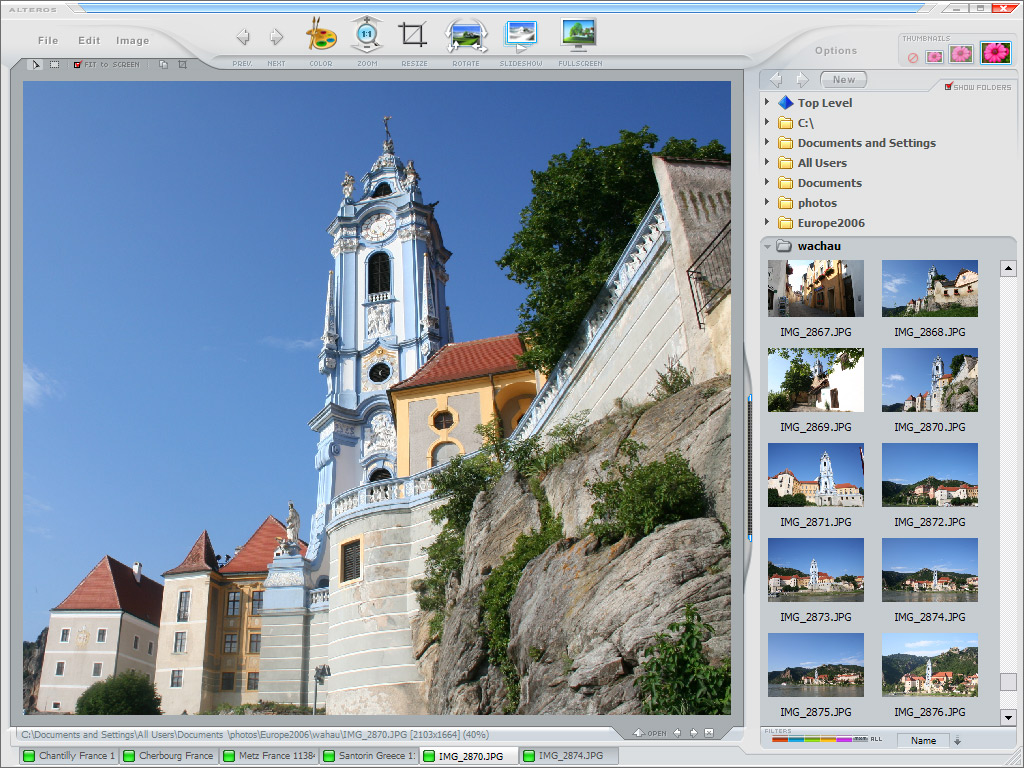This screenshot has width=1024, height=768.
Task: Switch to Fullscreen view
Action: click(579, 36)
